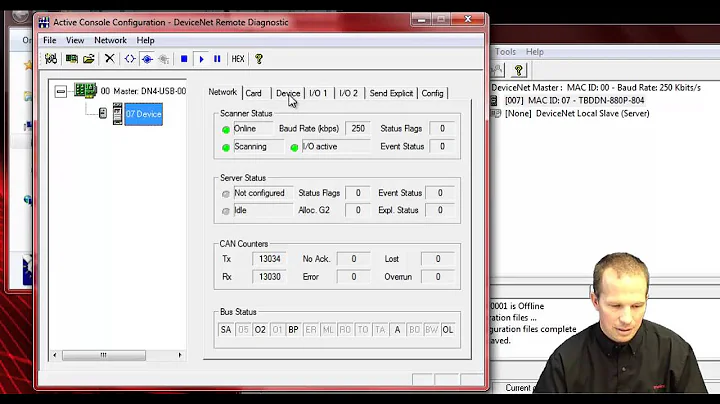Click the Error counter value field

[x=353, y=277]
